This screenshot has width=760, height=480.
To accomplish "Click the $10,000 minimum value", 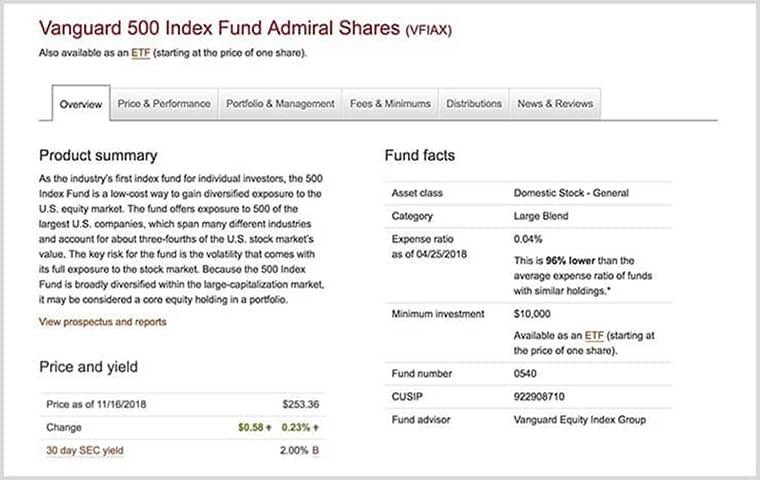I will tap(532, 314).
